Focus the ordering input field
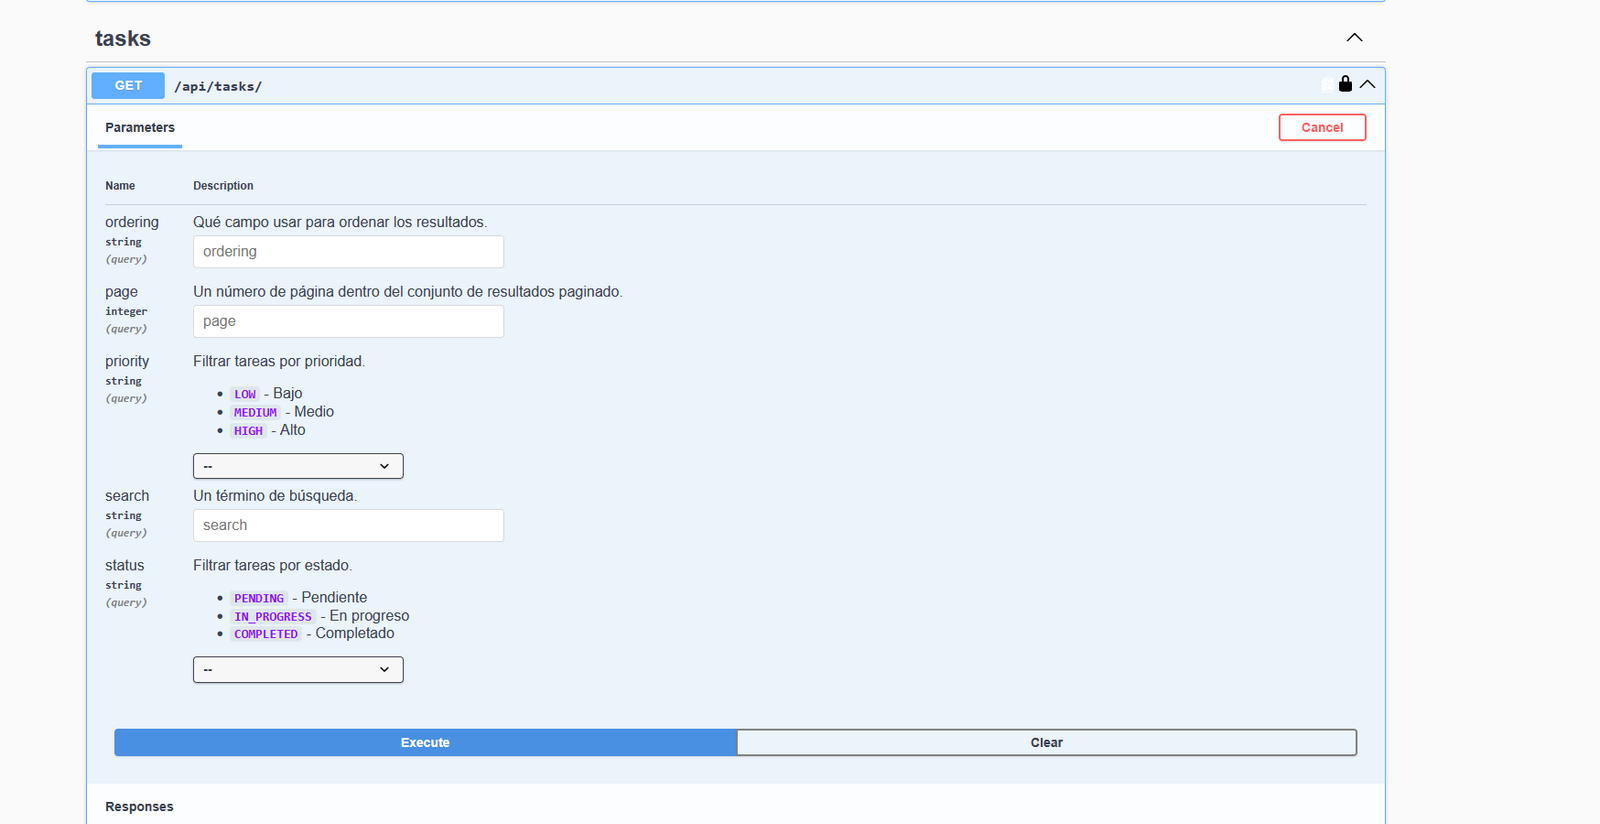1600x824 pixels. click(348, 252)
